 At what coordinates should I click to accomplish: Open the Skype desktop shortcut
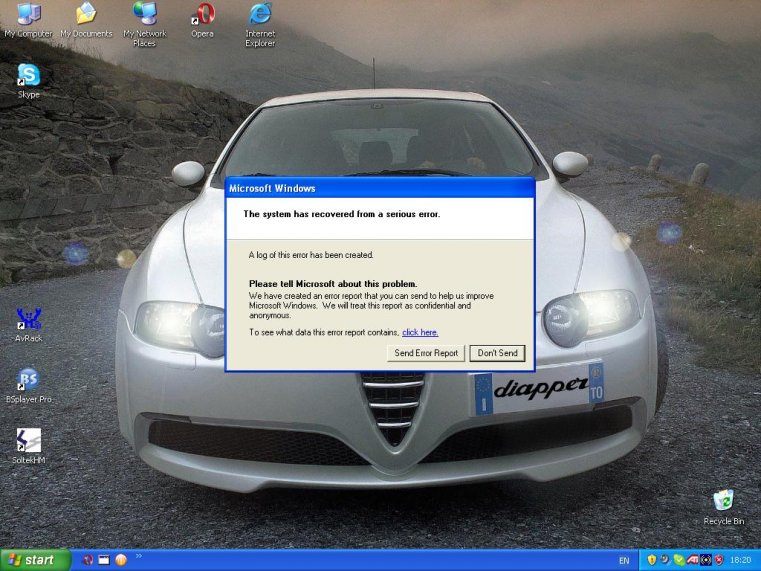pyautogui.click(x=28, y=76)
